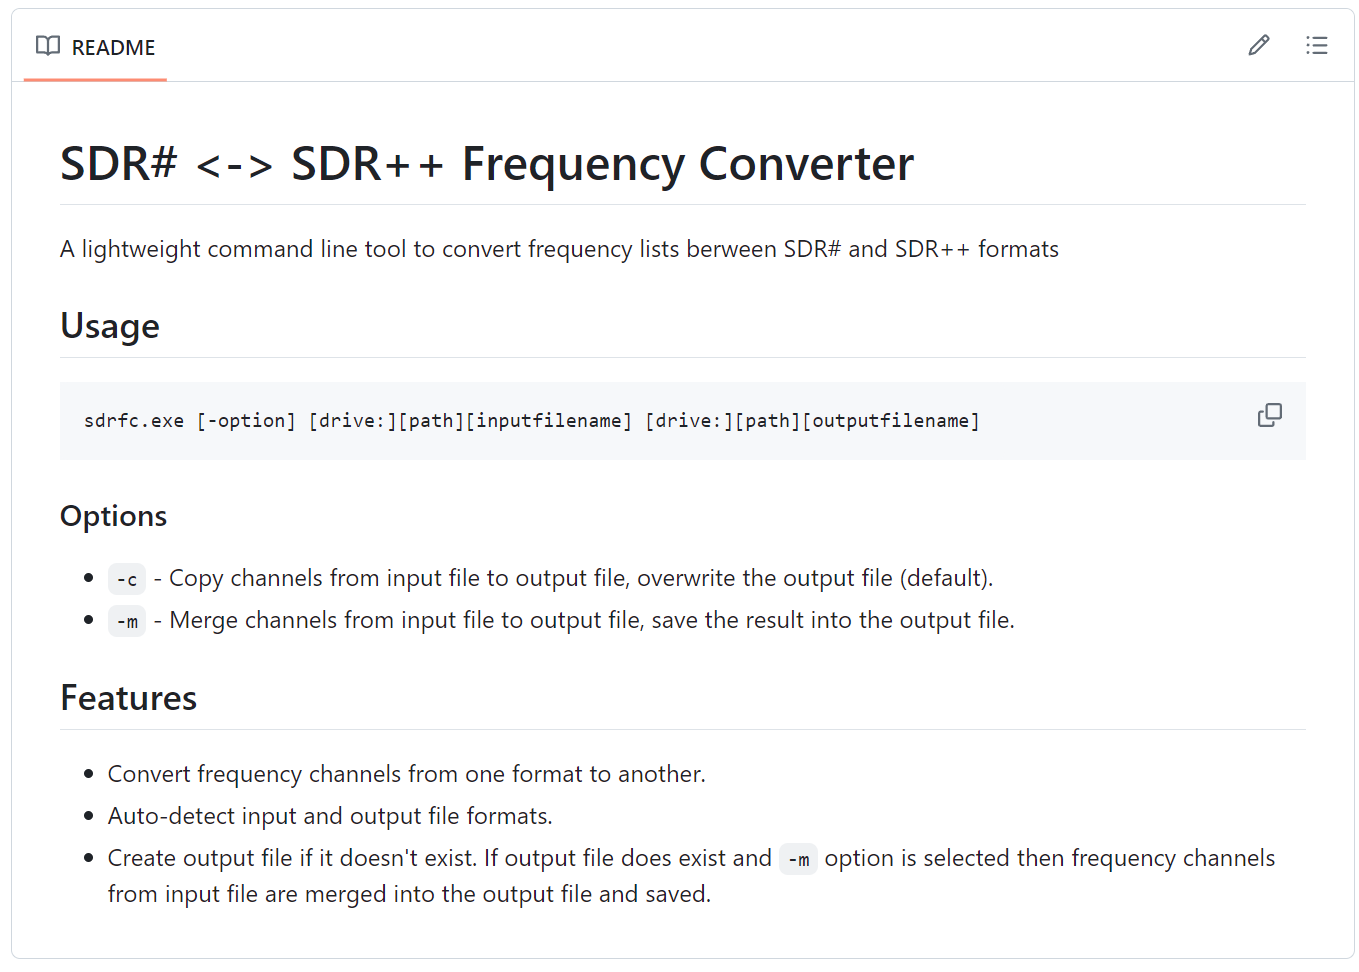Click the Features section heading

(129, 698)
